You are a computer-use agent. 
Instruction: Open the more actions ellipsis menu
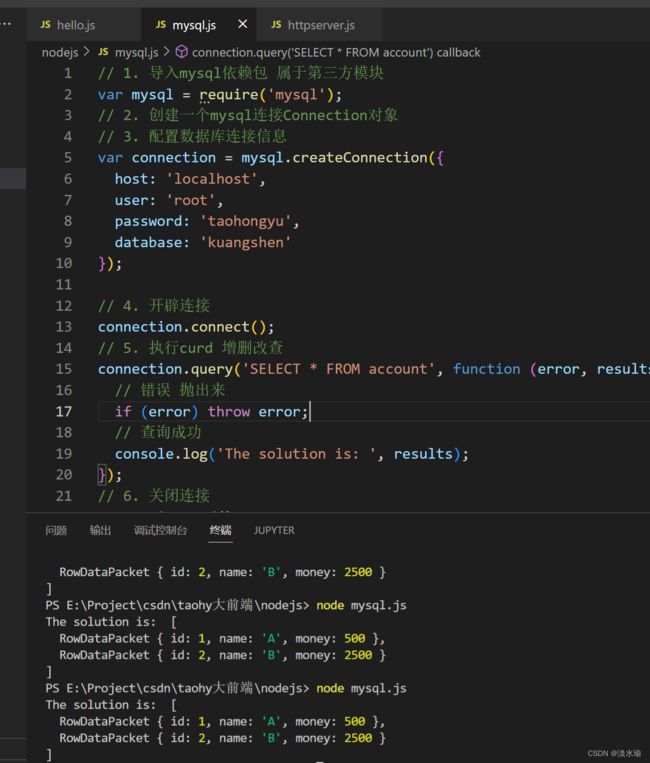(x=6, y=23)
